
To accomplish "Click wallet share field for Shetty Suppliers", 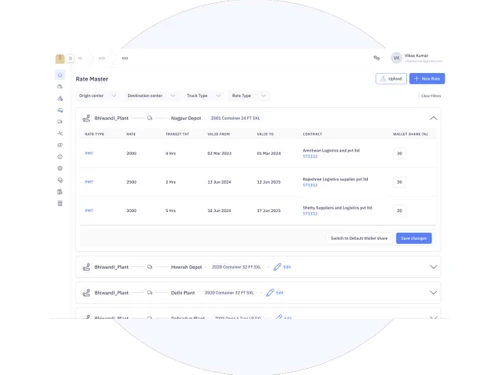I will 399,211.
